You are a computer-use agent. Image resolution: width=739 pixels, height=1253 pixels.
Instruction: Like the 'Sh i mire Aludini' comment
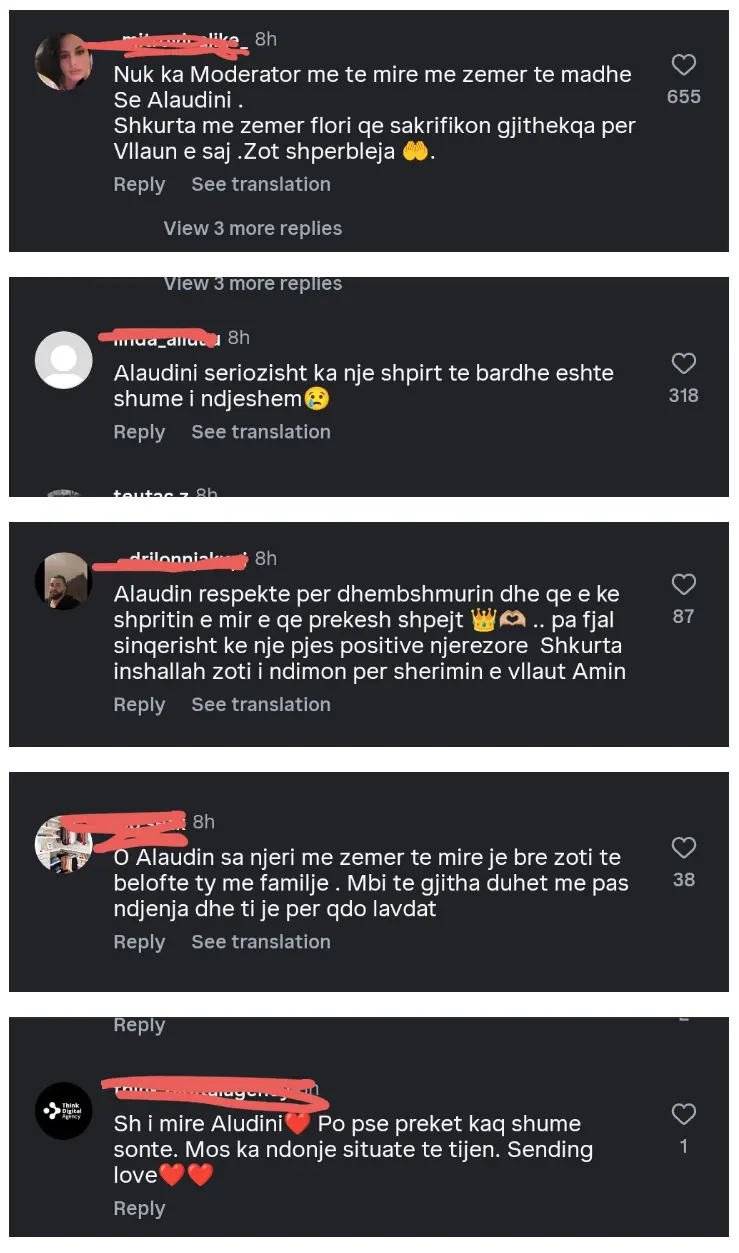coord(684,1115)
